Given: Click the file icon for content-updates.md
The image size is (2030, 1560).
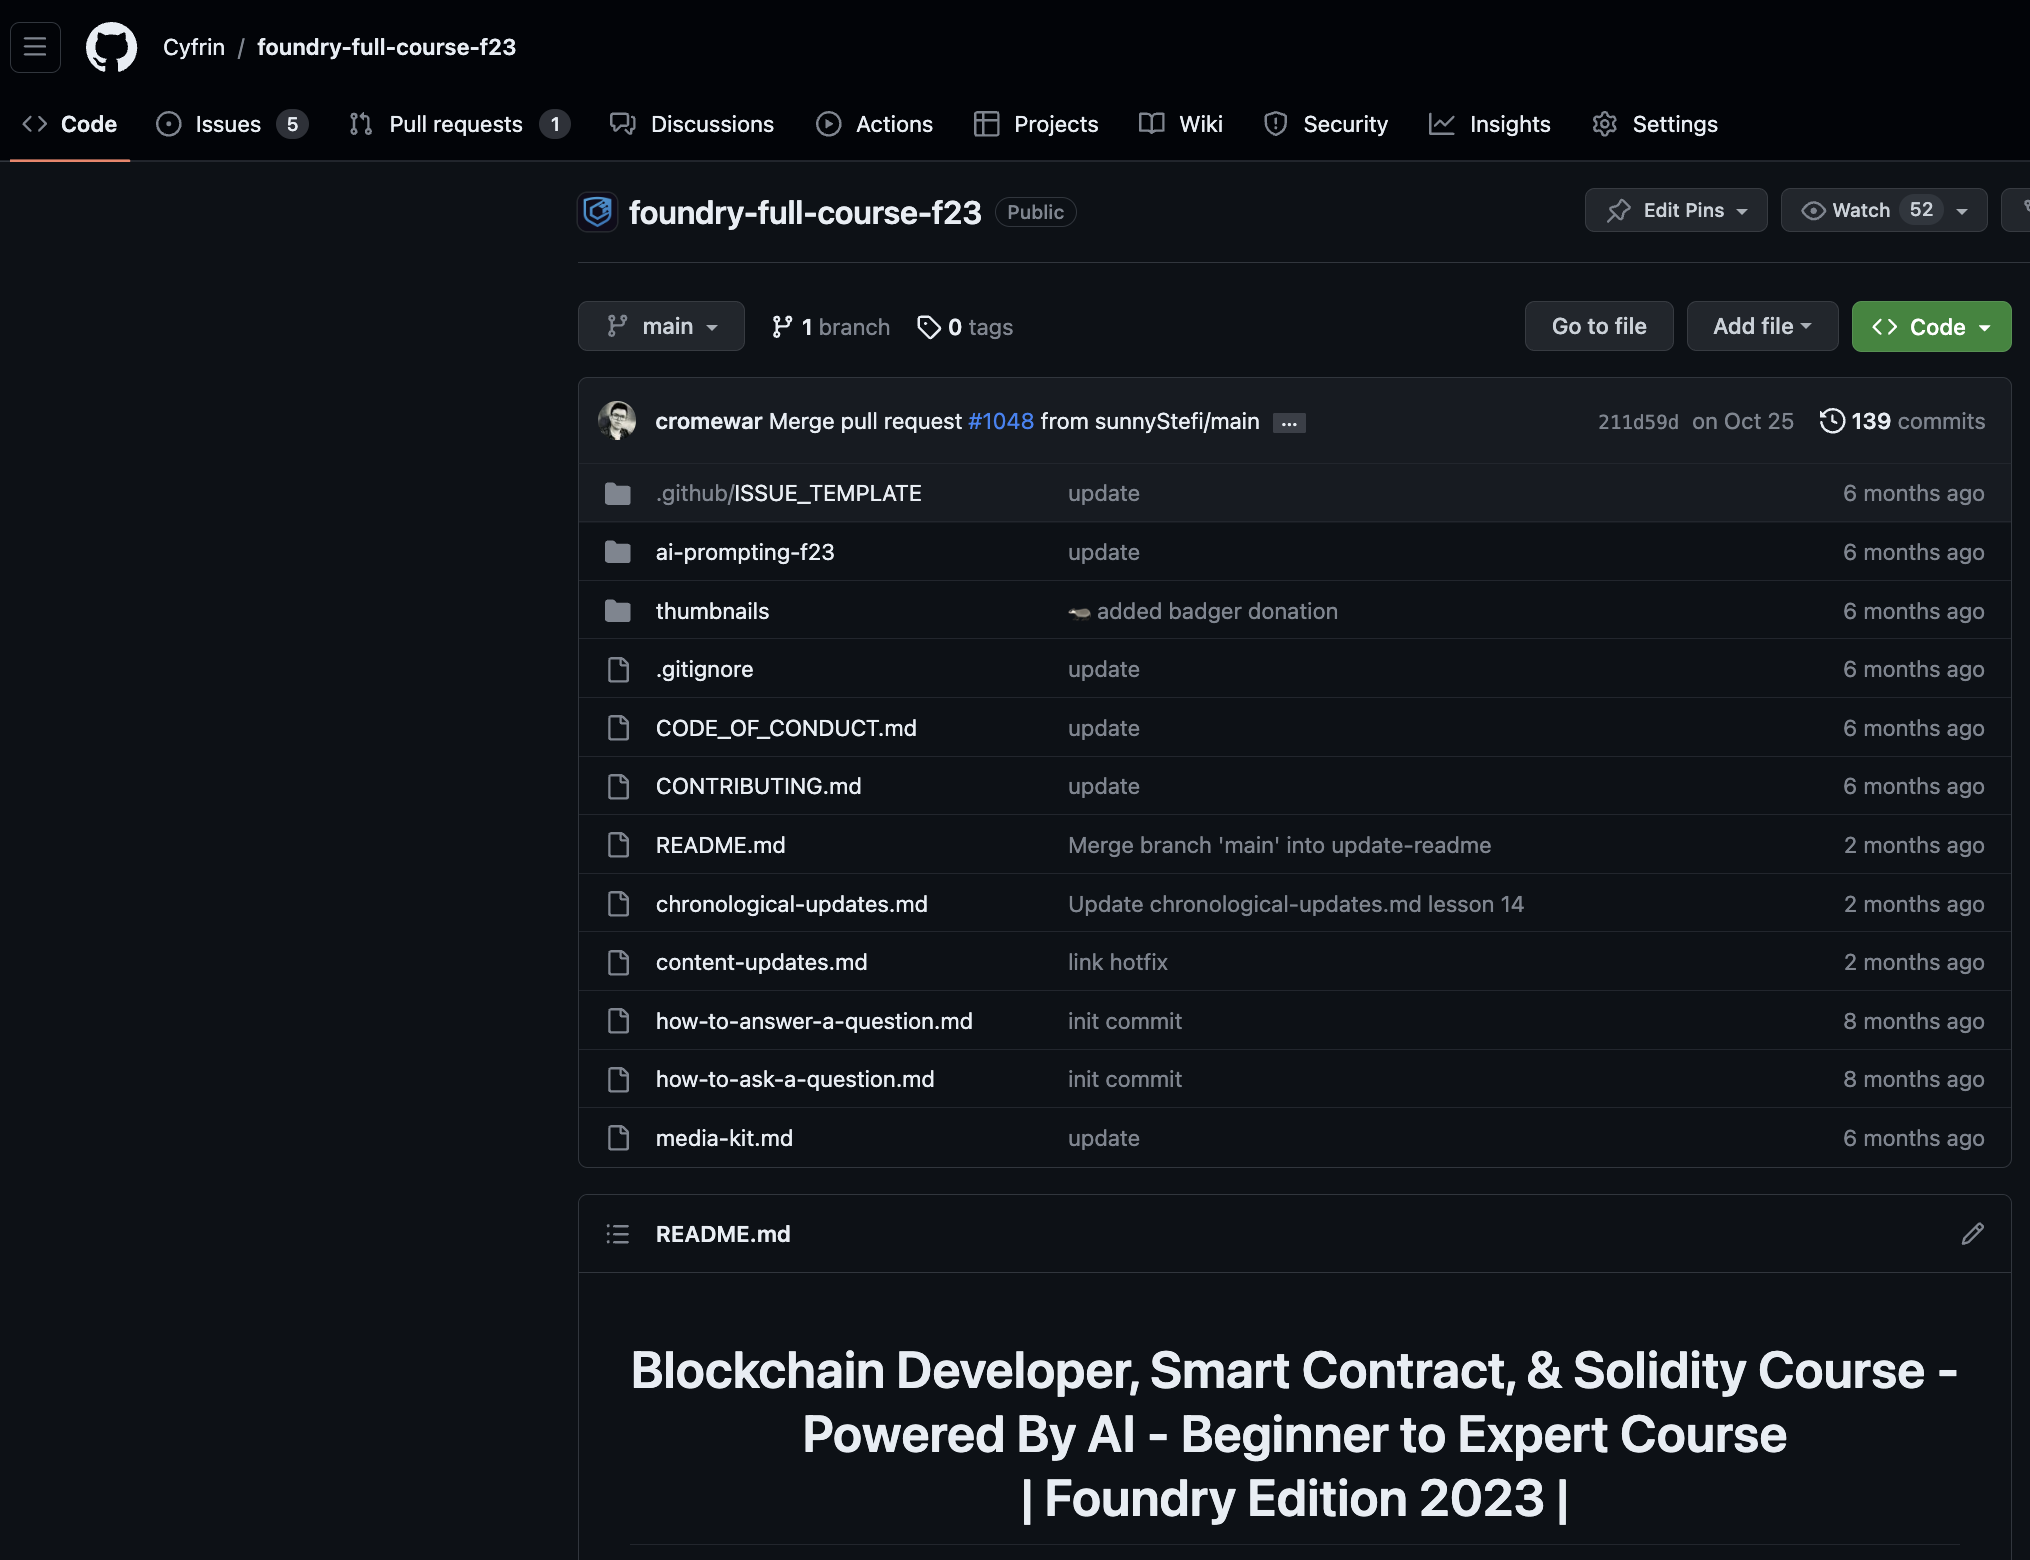Looking at the screenshot, I should (x=618, y=962).
